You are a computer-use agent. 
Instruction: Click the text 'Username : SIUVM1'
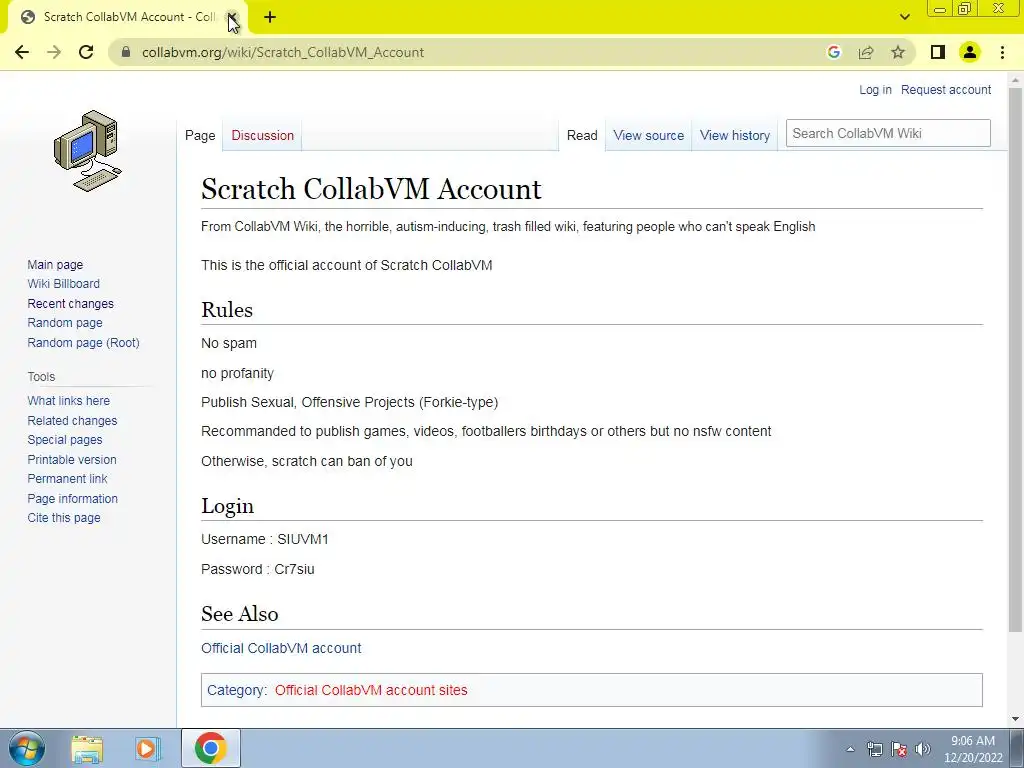[264, 539]
